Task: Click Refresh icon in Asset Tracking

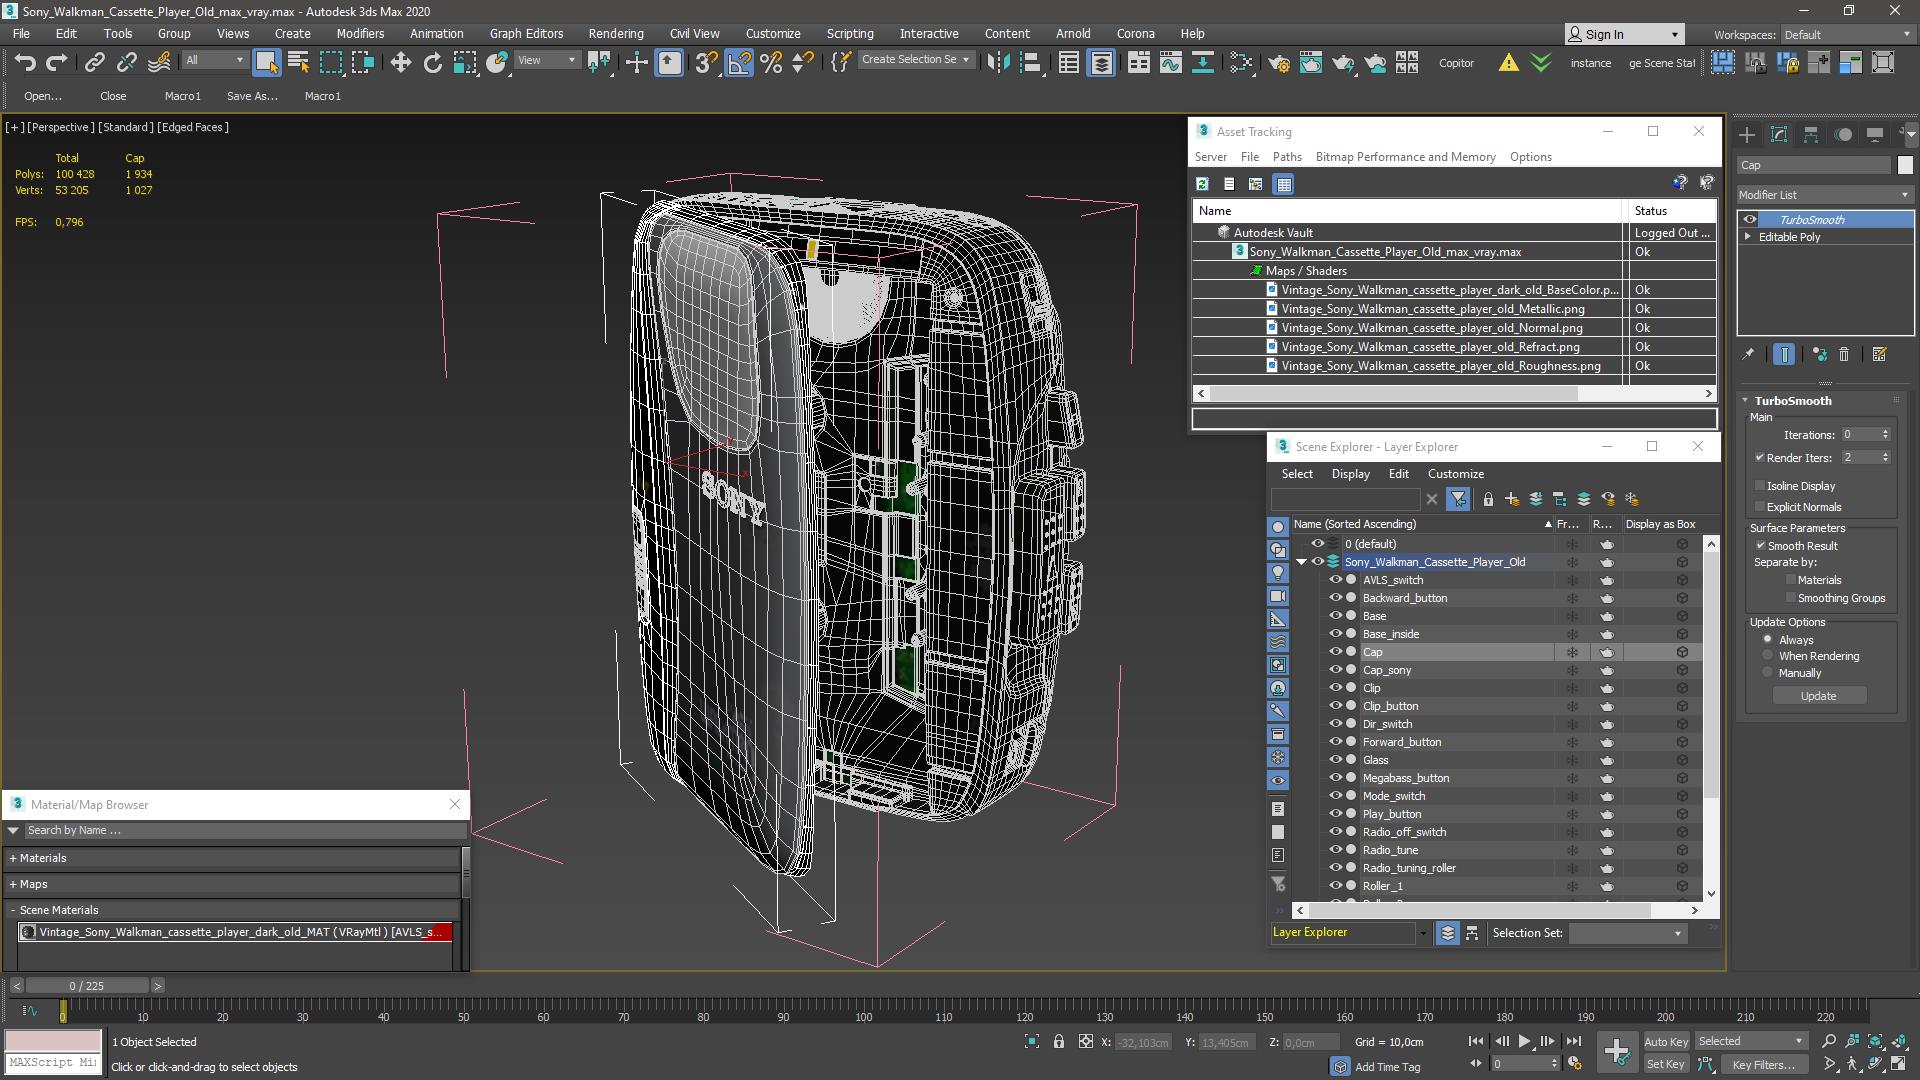Action: point(1202,184)
